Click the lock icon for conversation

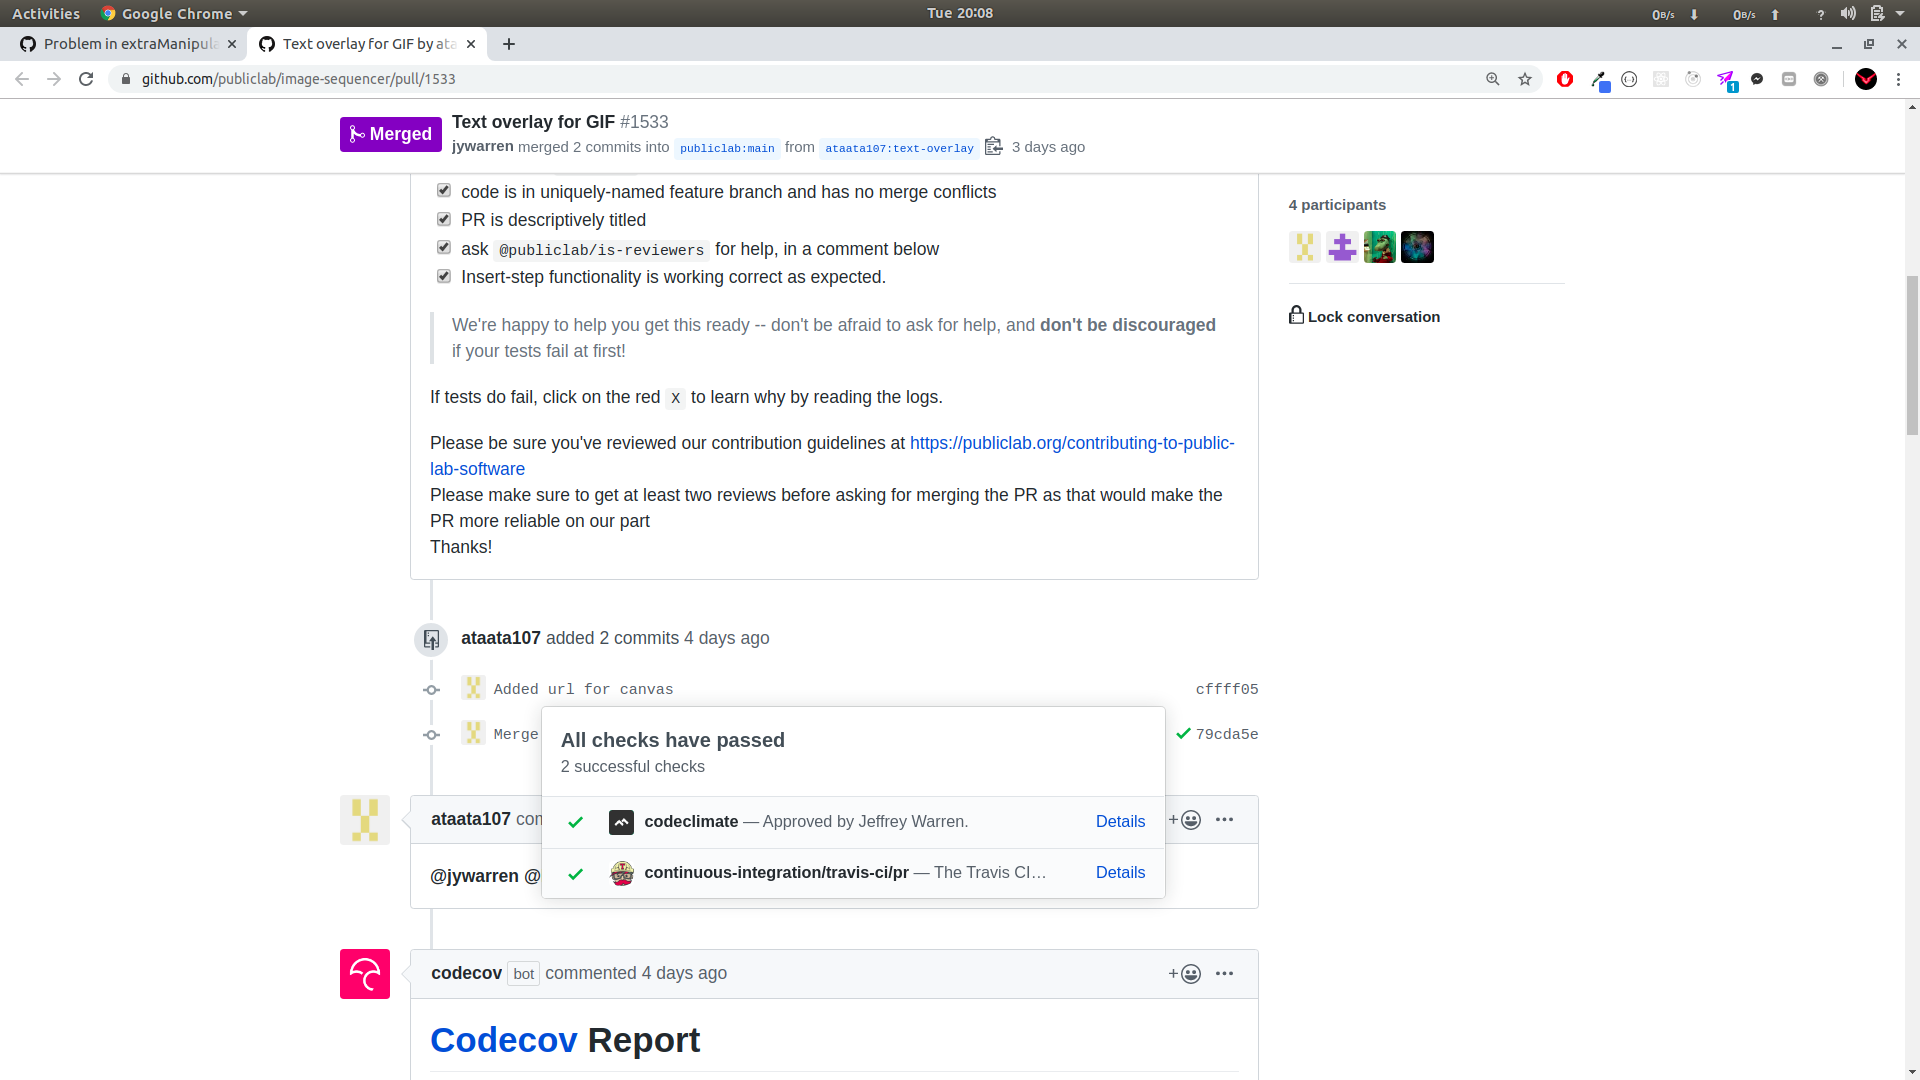click(1296, 315)
